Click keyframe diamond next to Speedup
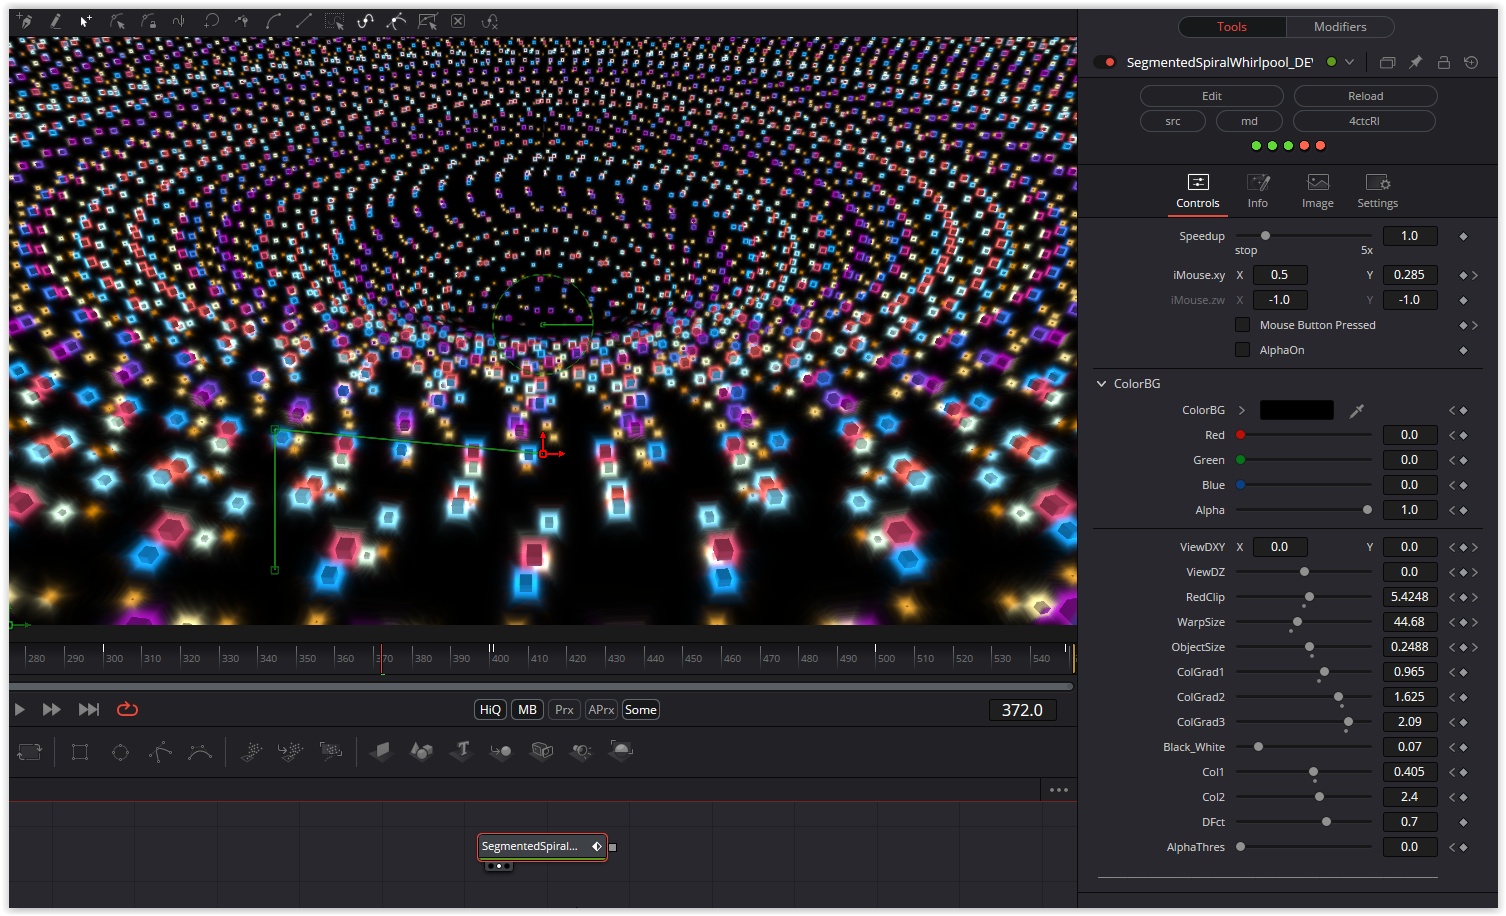This screenshot has height=916, width=1506. point(1463,236)
